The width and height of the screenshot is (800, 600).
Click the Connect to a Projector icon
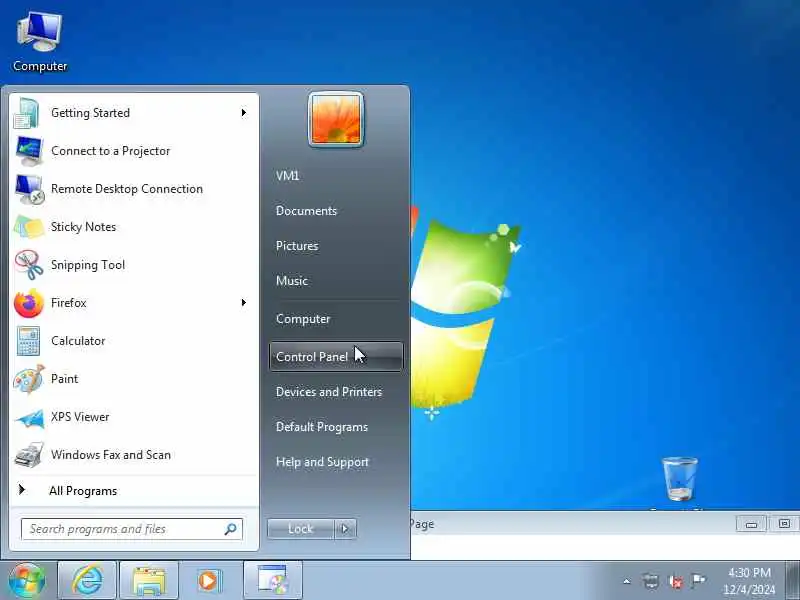pos(29,151)
